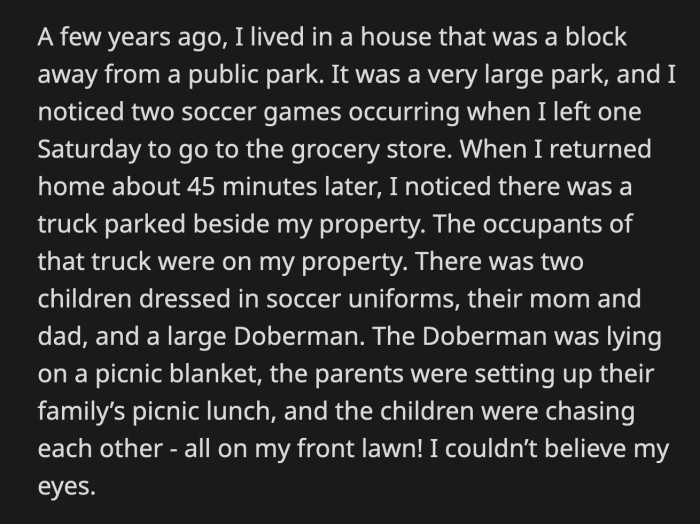Click the words "truck parked"

pyautogui.click(x=112, y=225)
